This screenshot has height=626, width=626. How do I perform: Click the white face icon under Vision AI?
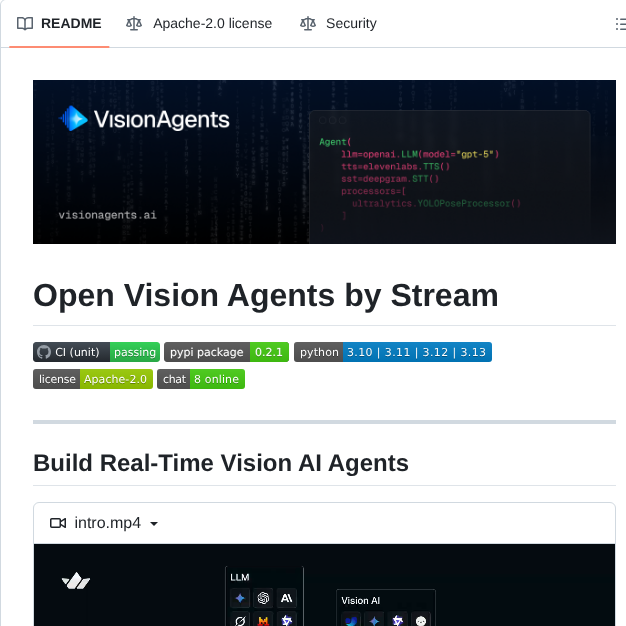tap(421, 619)
